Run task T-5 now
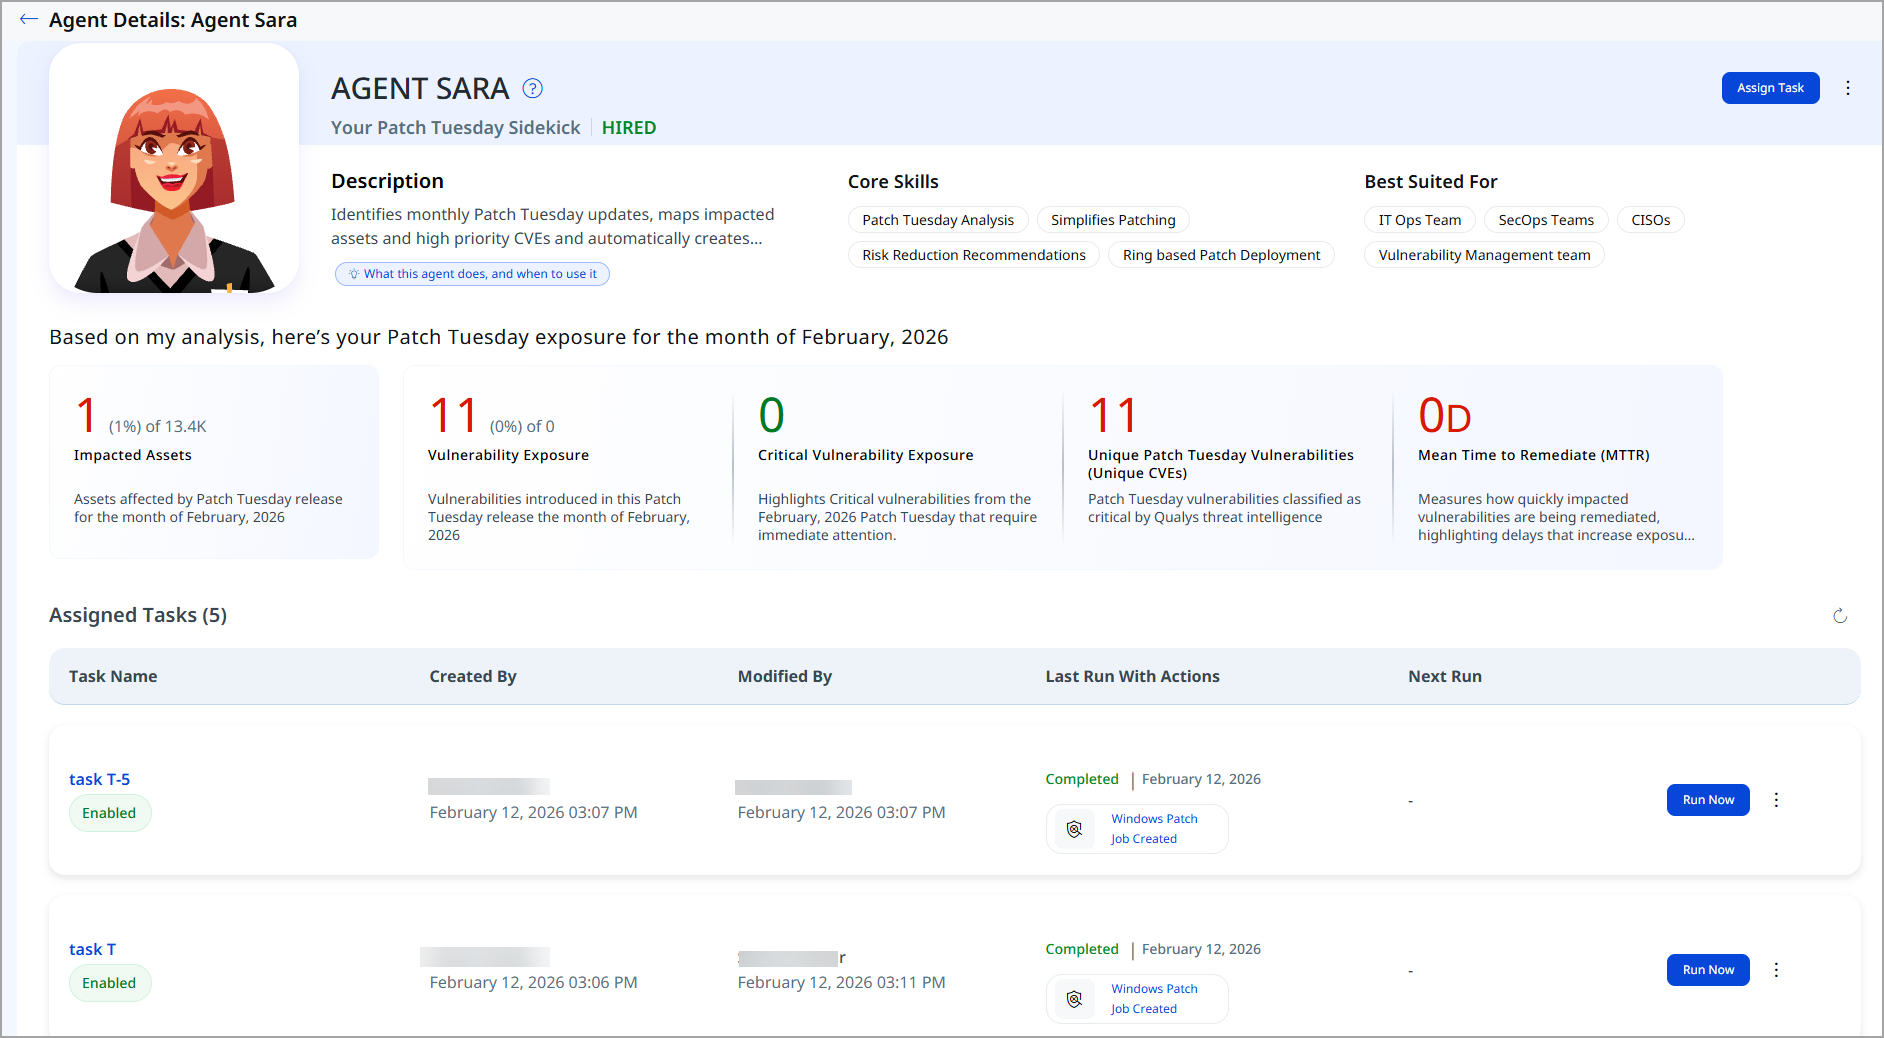The image size is (1884, 1038). (x=1708, y=800)
